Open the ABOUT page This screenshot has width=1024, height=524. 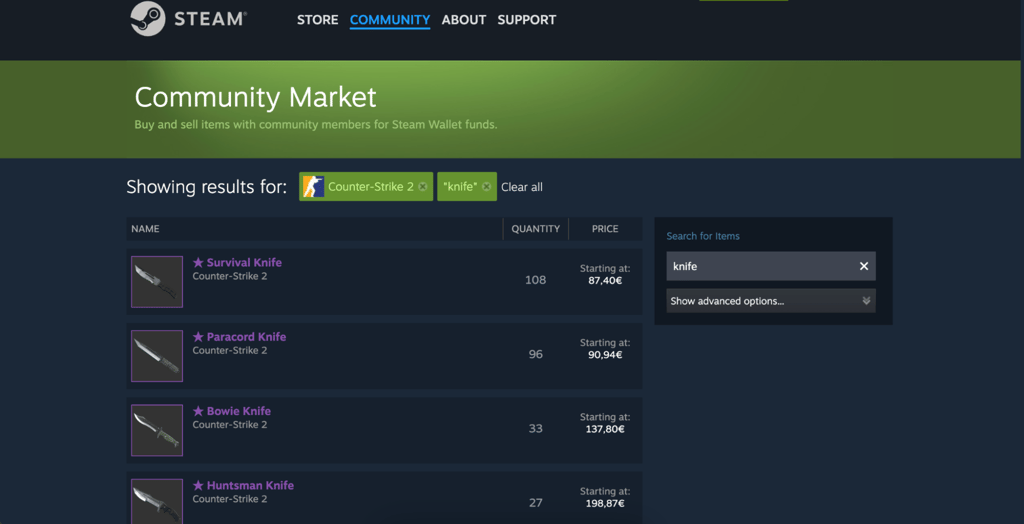point(464,20)
